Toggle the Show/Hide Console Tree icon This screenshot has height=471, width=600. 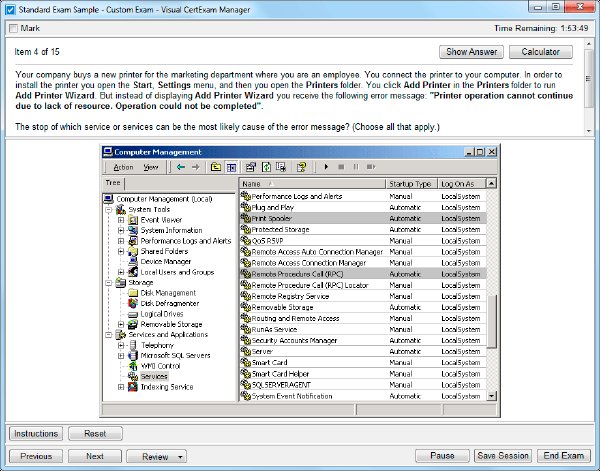coord(231,167)
